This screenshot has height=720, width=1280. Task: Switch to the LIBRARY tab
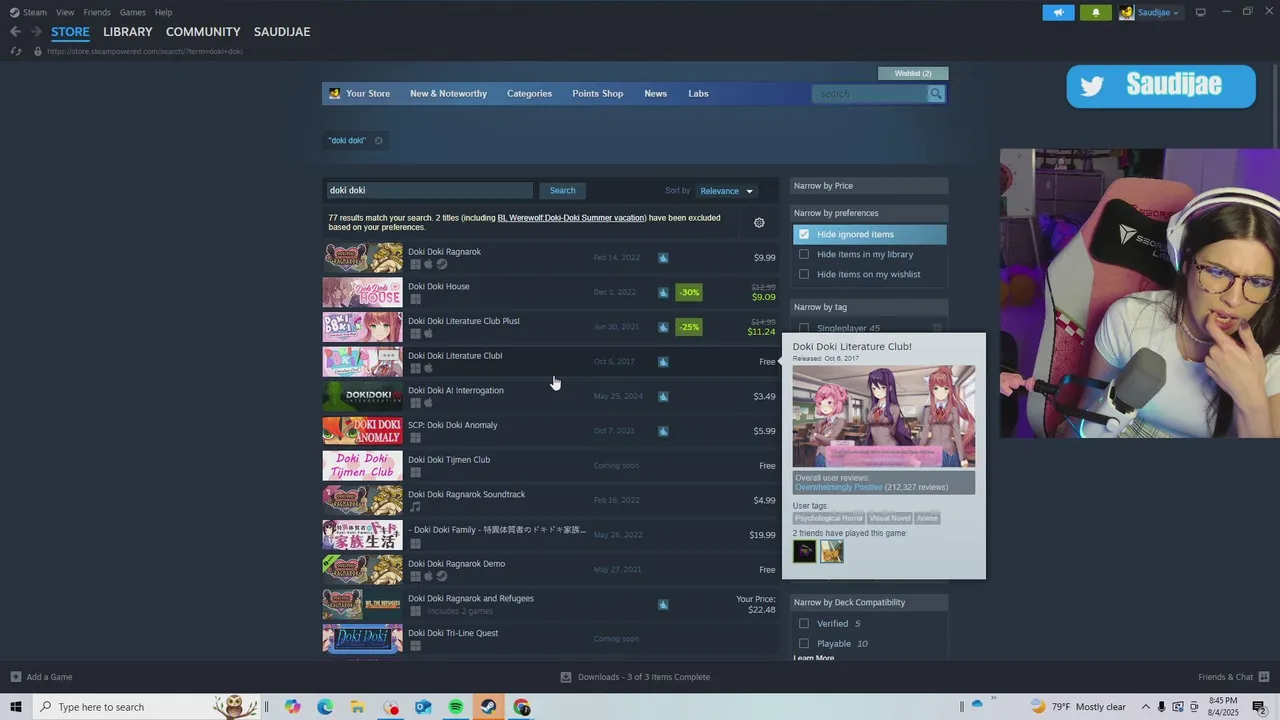coord(128,32)
